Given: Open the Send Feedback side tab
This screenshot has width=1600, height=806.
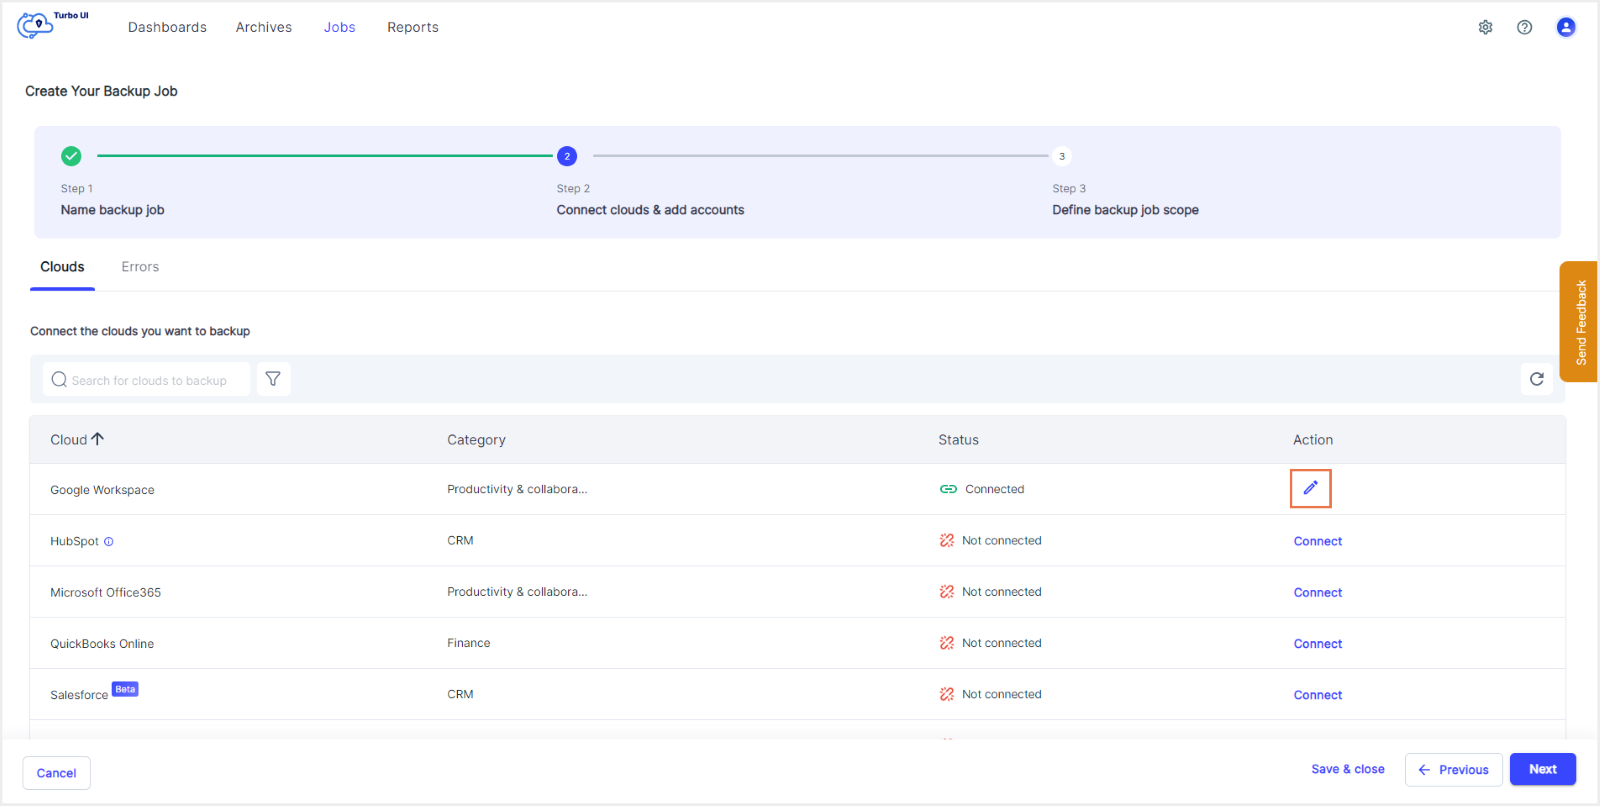Looking at the screenshot, I should [1579, 322].
